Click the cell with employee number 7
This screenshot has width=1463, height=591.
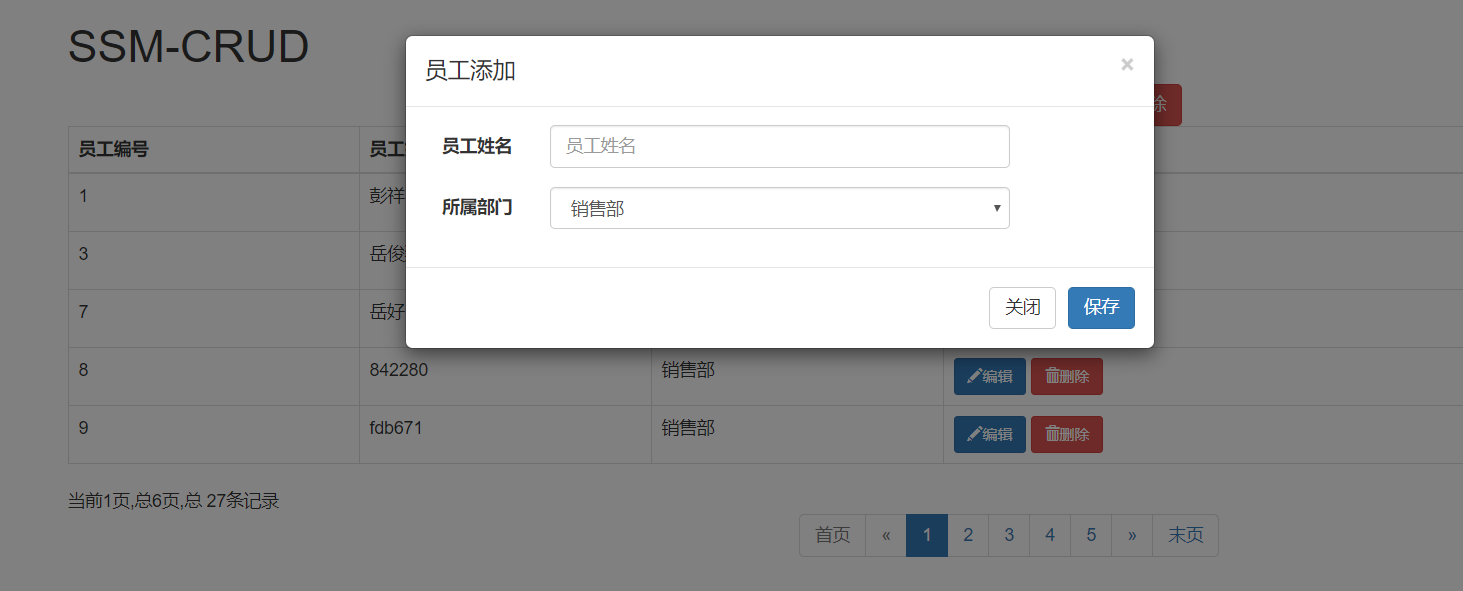coord(214,319)
